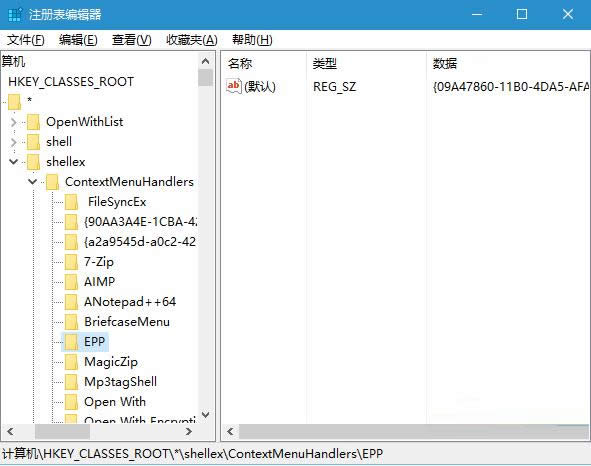The width and height of the screenshot is (591, 466).
Task: Click the AIMP folder icon
Action: coord(71,282)
